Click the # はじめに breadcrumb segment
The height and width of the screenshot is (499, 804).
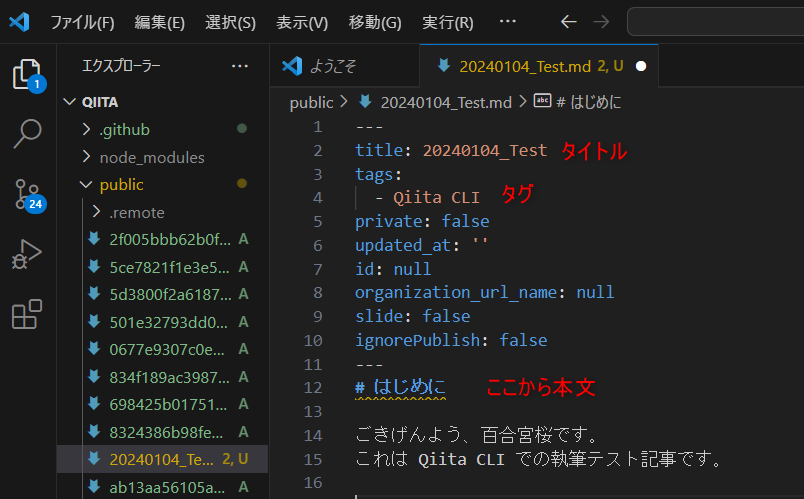pos(588,103)
